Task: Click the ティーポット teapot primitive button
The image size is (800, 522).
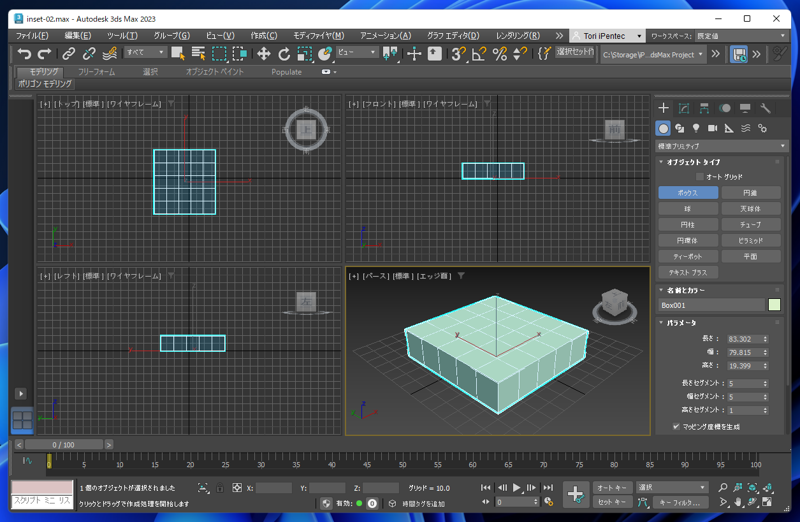Action: tap(688, 257)
